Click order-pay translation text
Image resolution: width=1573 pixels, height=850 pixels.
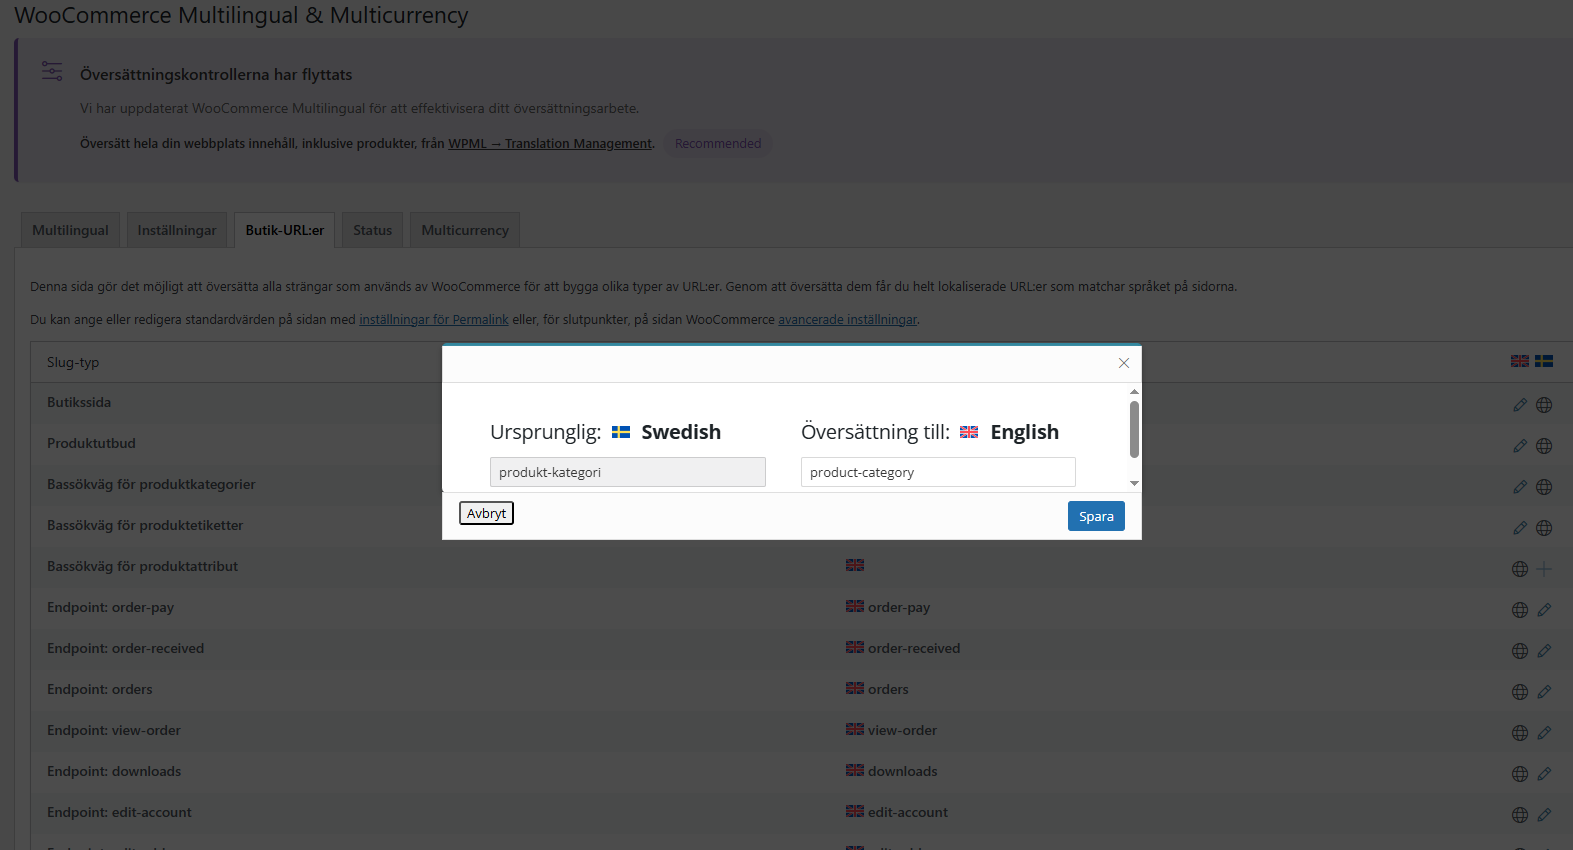pyautogui.click(x=899, y=607)
